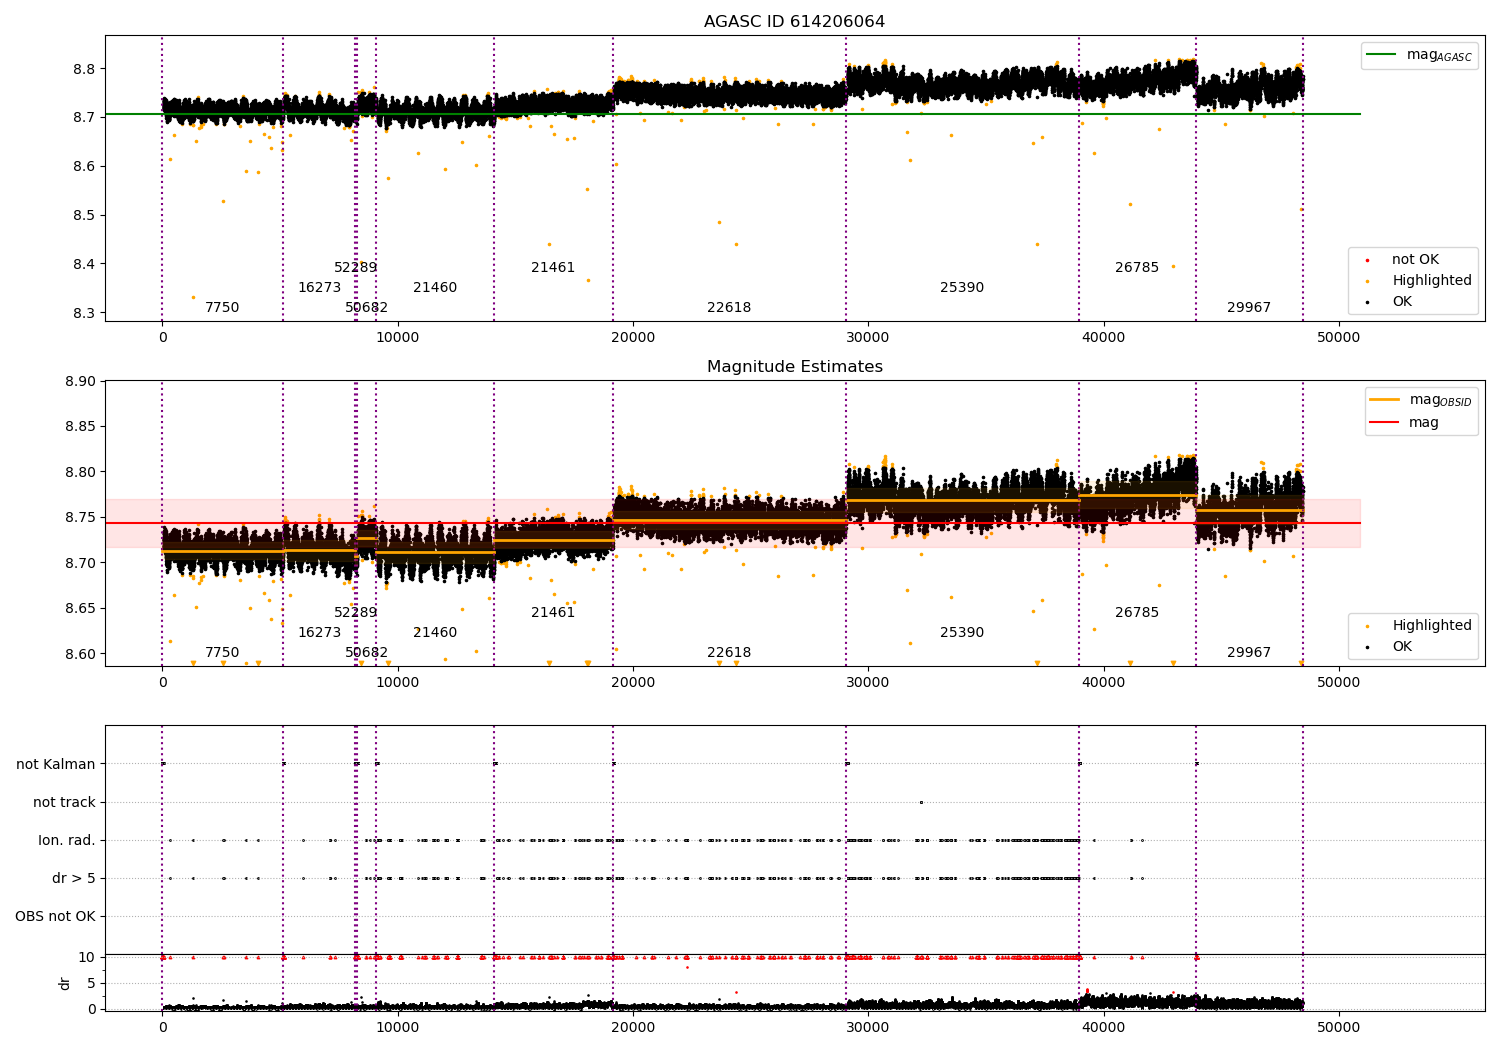Click obsid label 26785 in Magnitude Estimates plot
1500x1050 pixels.
click(x=1137, y=613)
